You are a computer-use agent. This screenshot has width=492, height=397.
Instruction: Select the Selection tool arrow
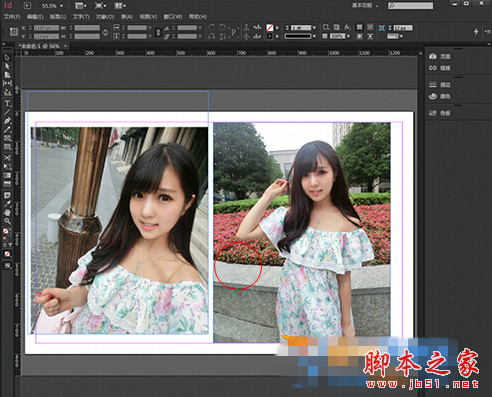tap(7, 57)
